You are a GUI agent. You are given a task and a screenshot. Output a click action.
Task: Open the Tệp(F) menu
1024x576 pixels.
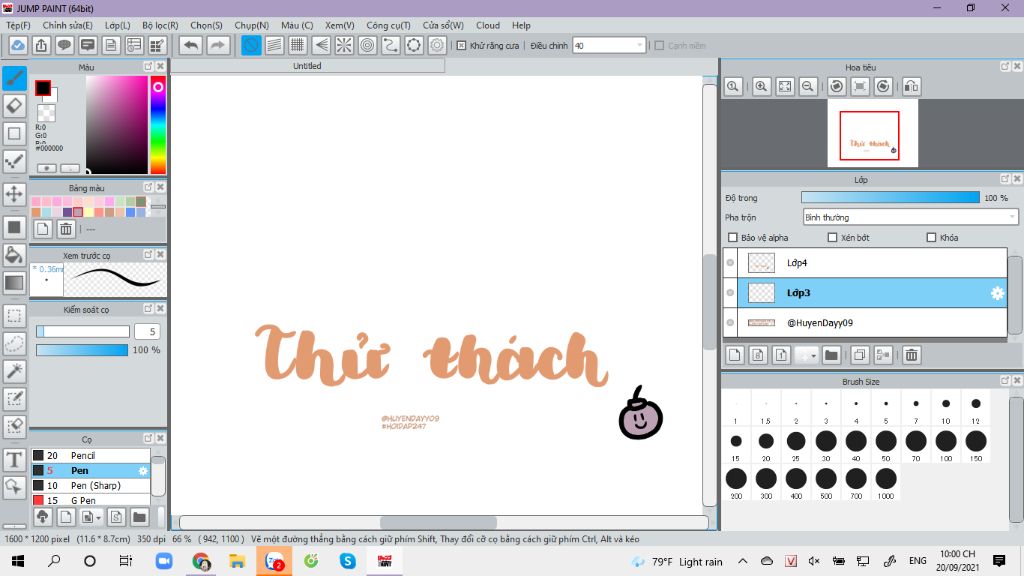18,25
